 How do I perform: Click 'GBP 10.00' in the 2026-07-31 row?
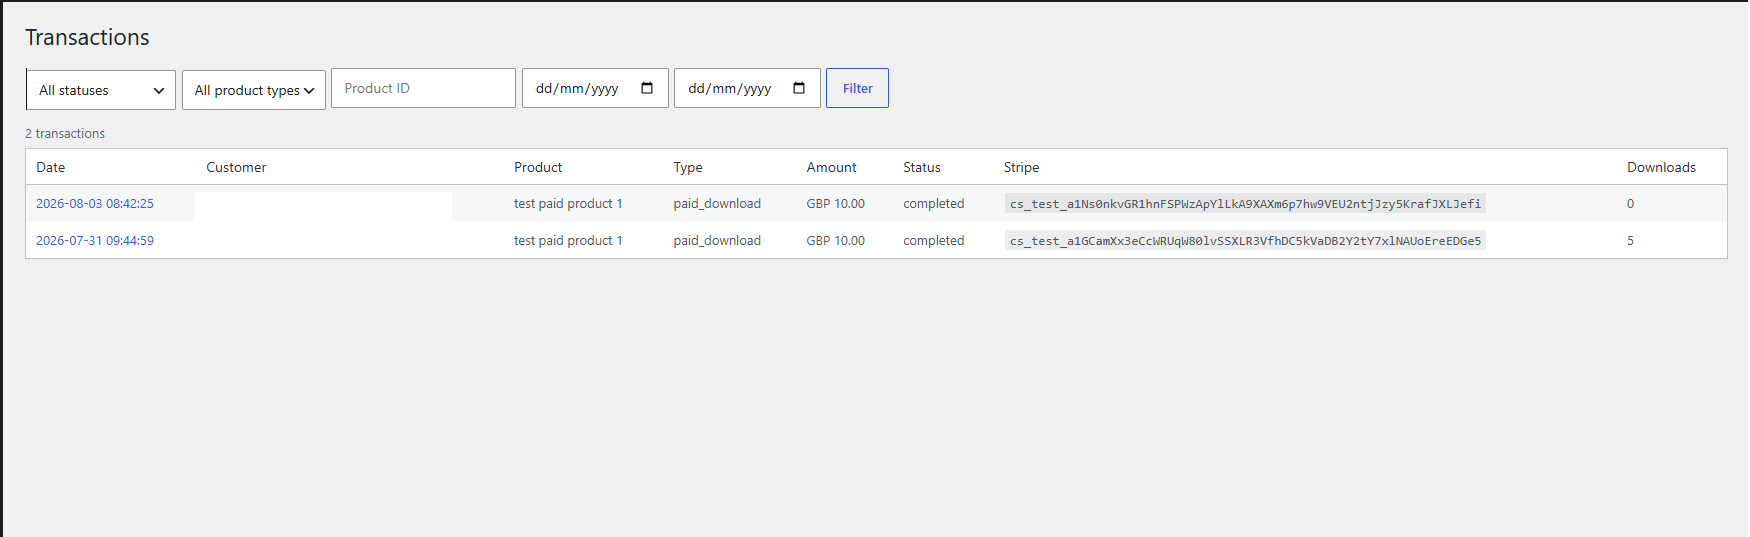[836, 240]
